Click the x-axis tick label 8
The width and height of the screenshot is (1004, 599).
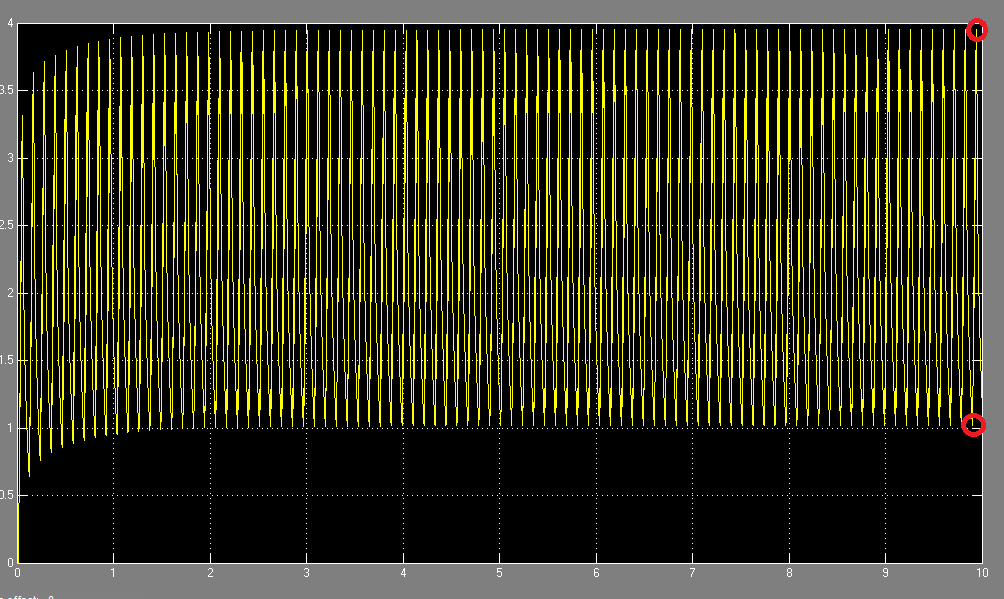pos(789,573)
